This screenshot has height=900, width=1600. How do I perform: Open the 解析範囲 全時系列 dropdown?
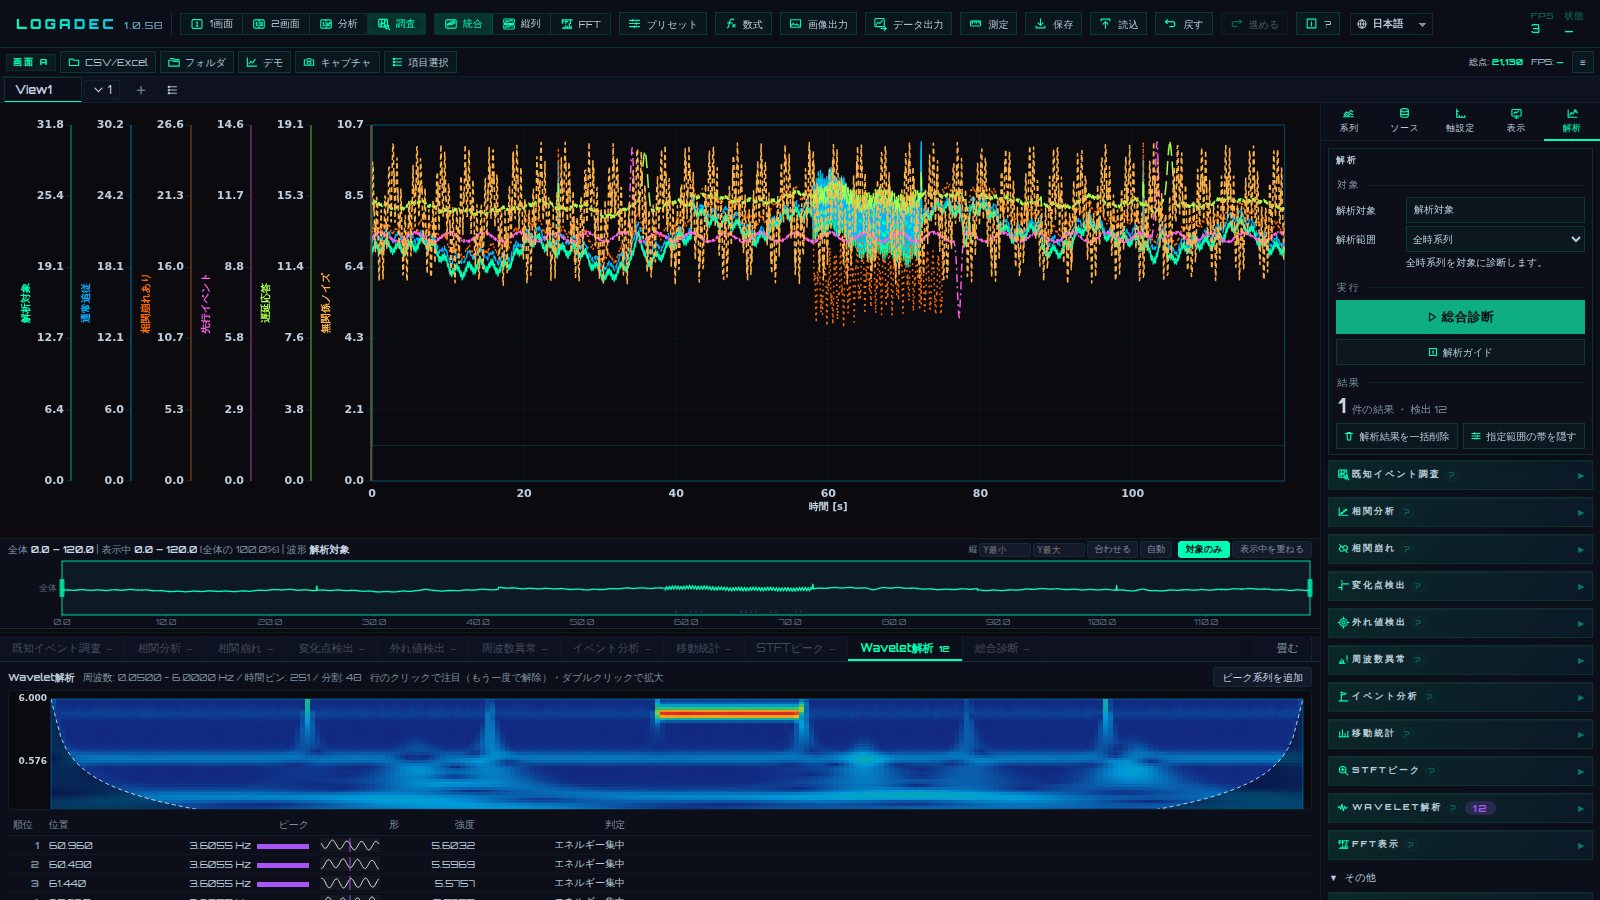(1495, 239)
